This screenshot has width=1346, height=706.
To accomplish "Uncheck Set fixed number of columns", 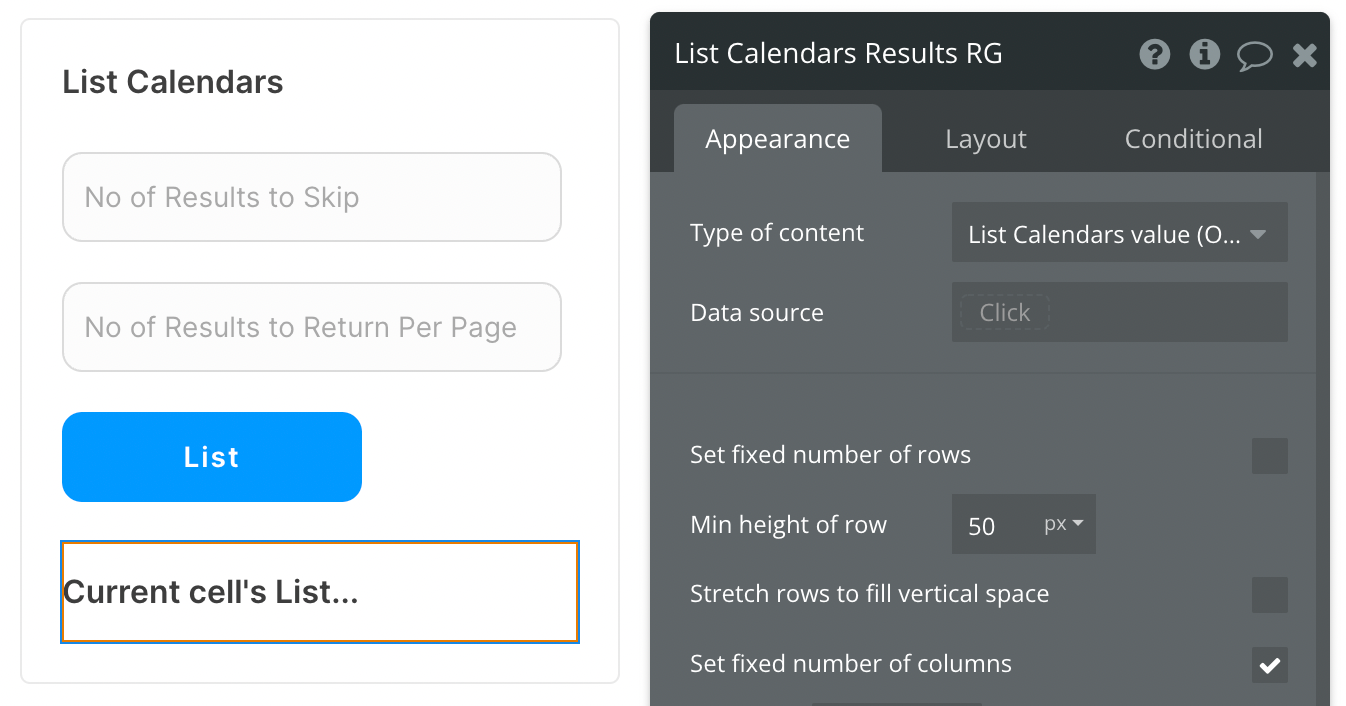I will 1269,665.
